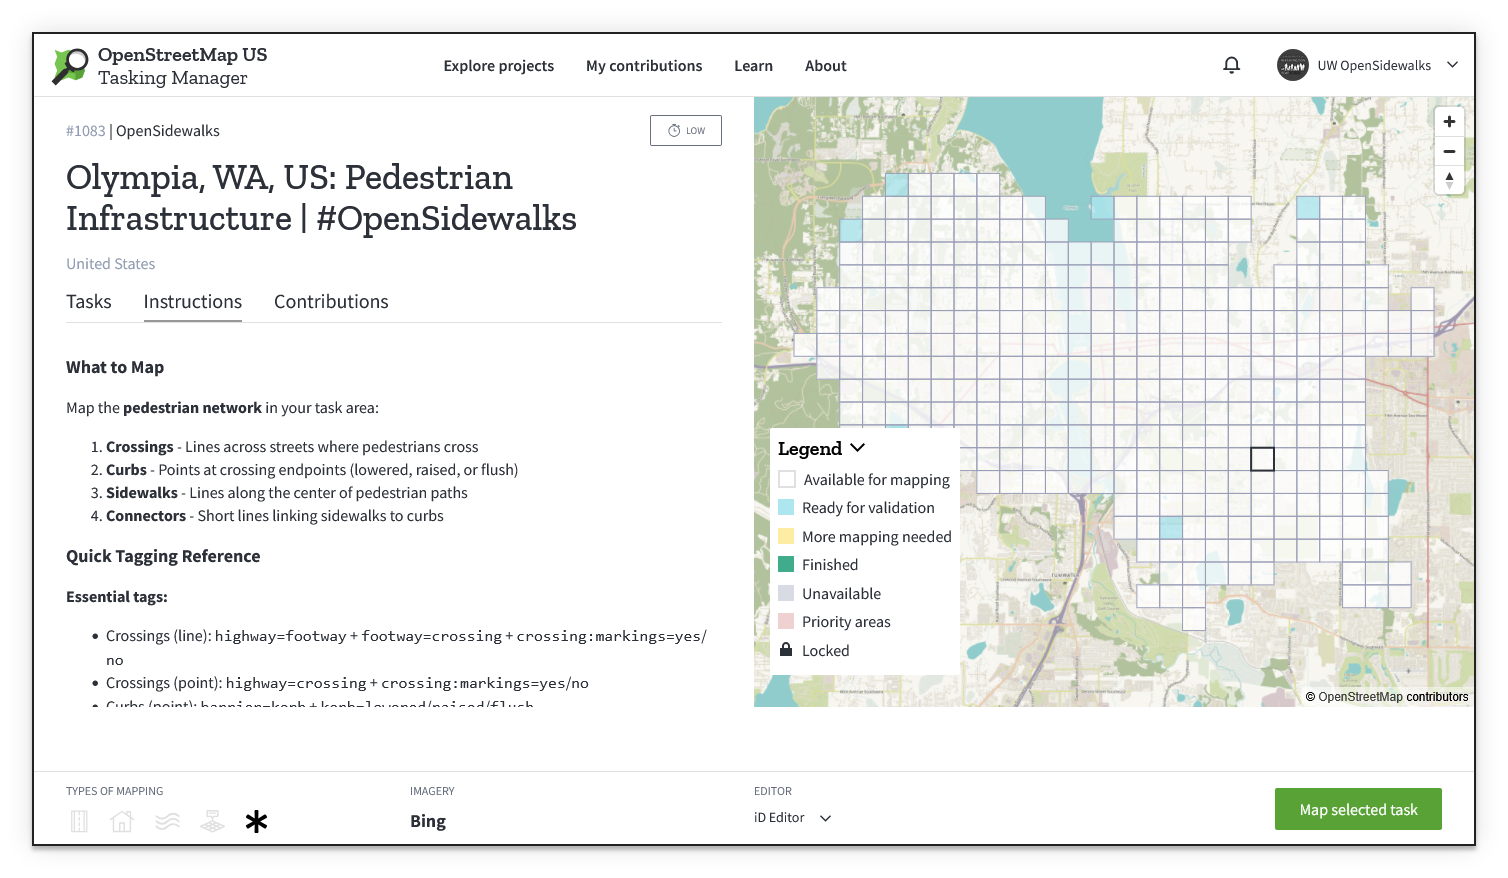Select the highlighted task square on the map
Viewport: 1508px width, 878px height.
click(1262, 458)
